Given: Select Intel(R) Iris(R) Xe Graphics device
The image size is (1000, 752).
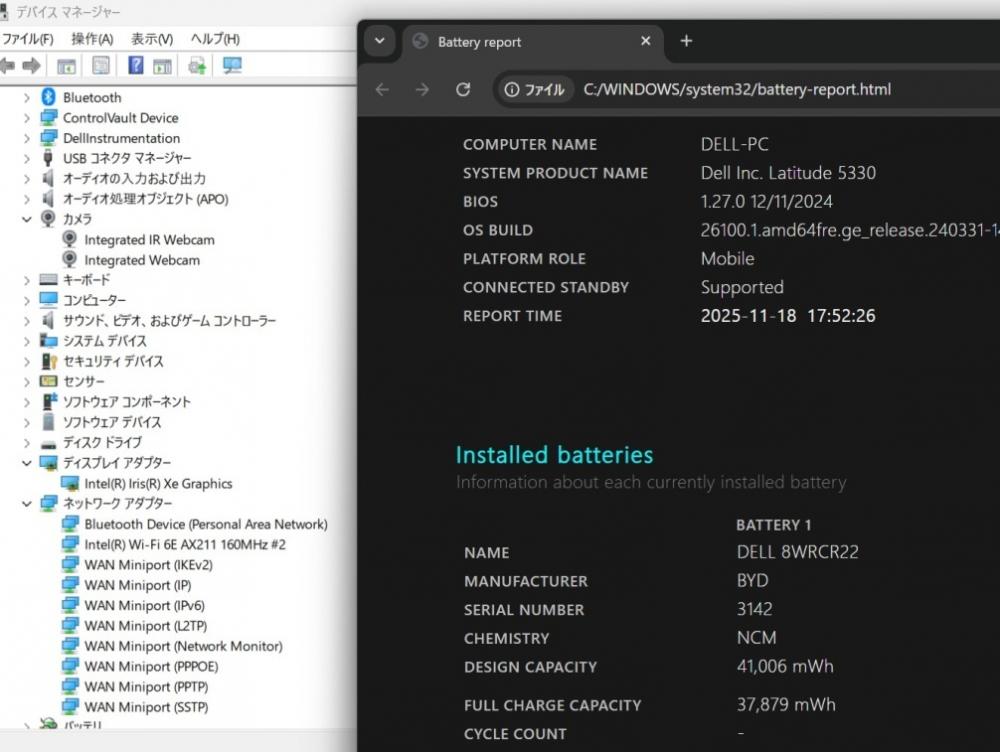Looking at the screenshot, I should [x=158, y=484].
